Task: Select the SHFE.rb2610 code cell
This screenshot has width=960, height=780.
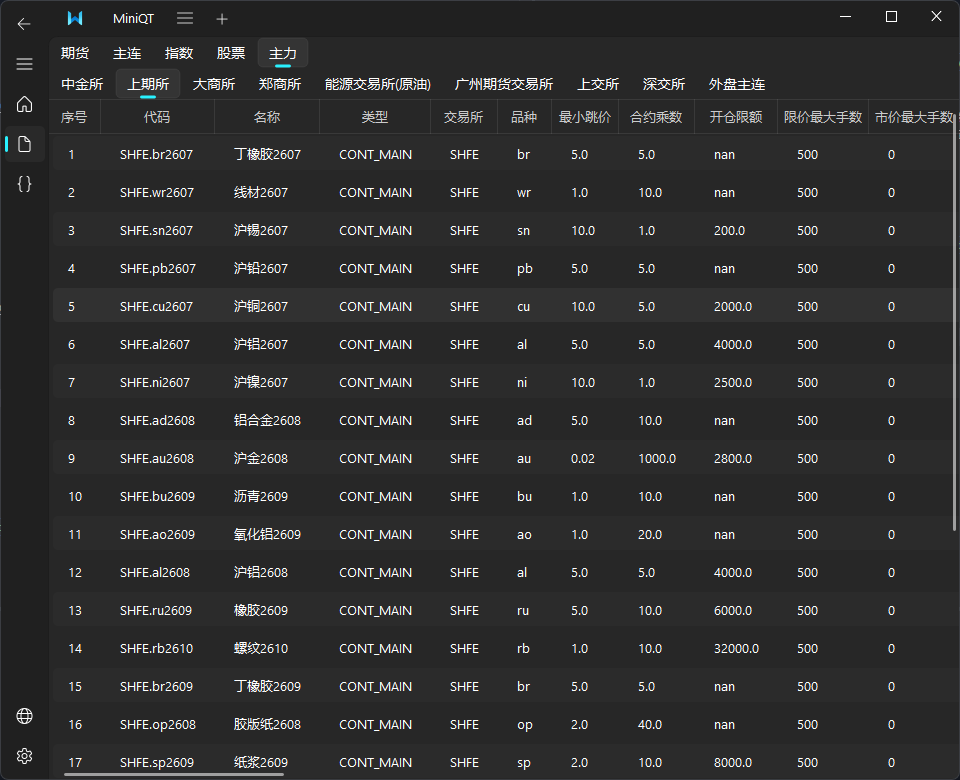Action: pos(156,648)
